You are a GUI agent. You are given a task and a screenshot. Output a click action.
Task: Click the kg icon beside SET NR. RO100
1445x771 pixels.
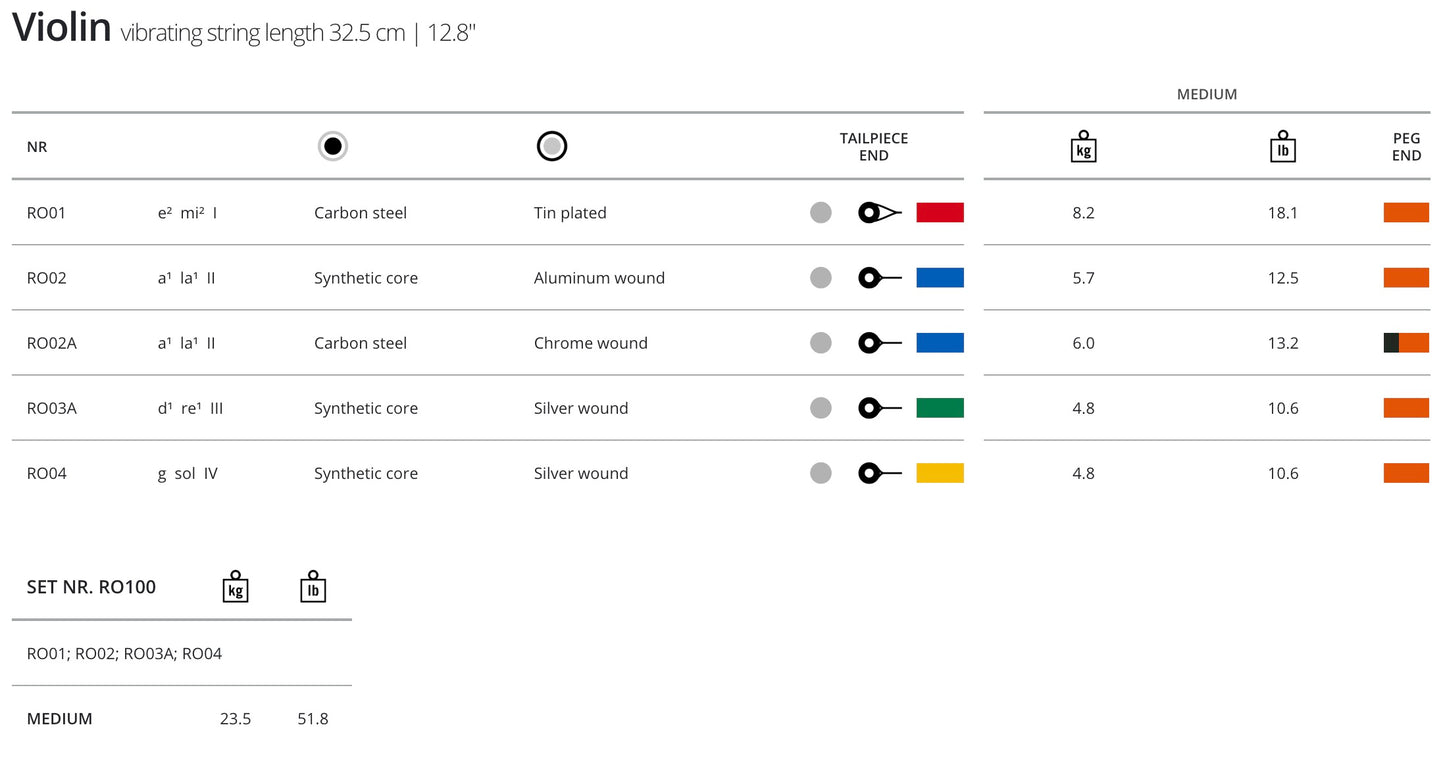235,587
